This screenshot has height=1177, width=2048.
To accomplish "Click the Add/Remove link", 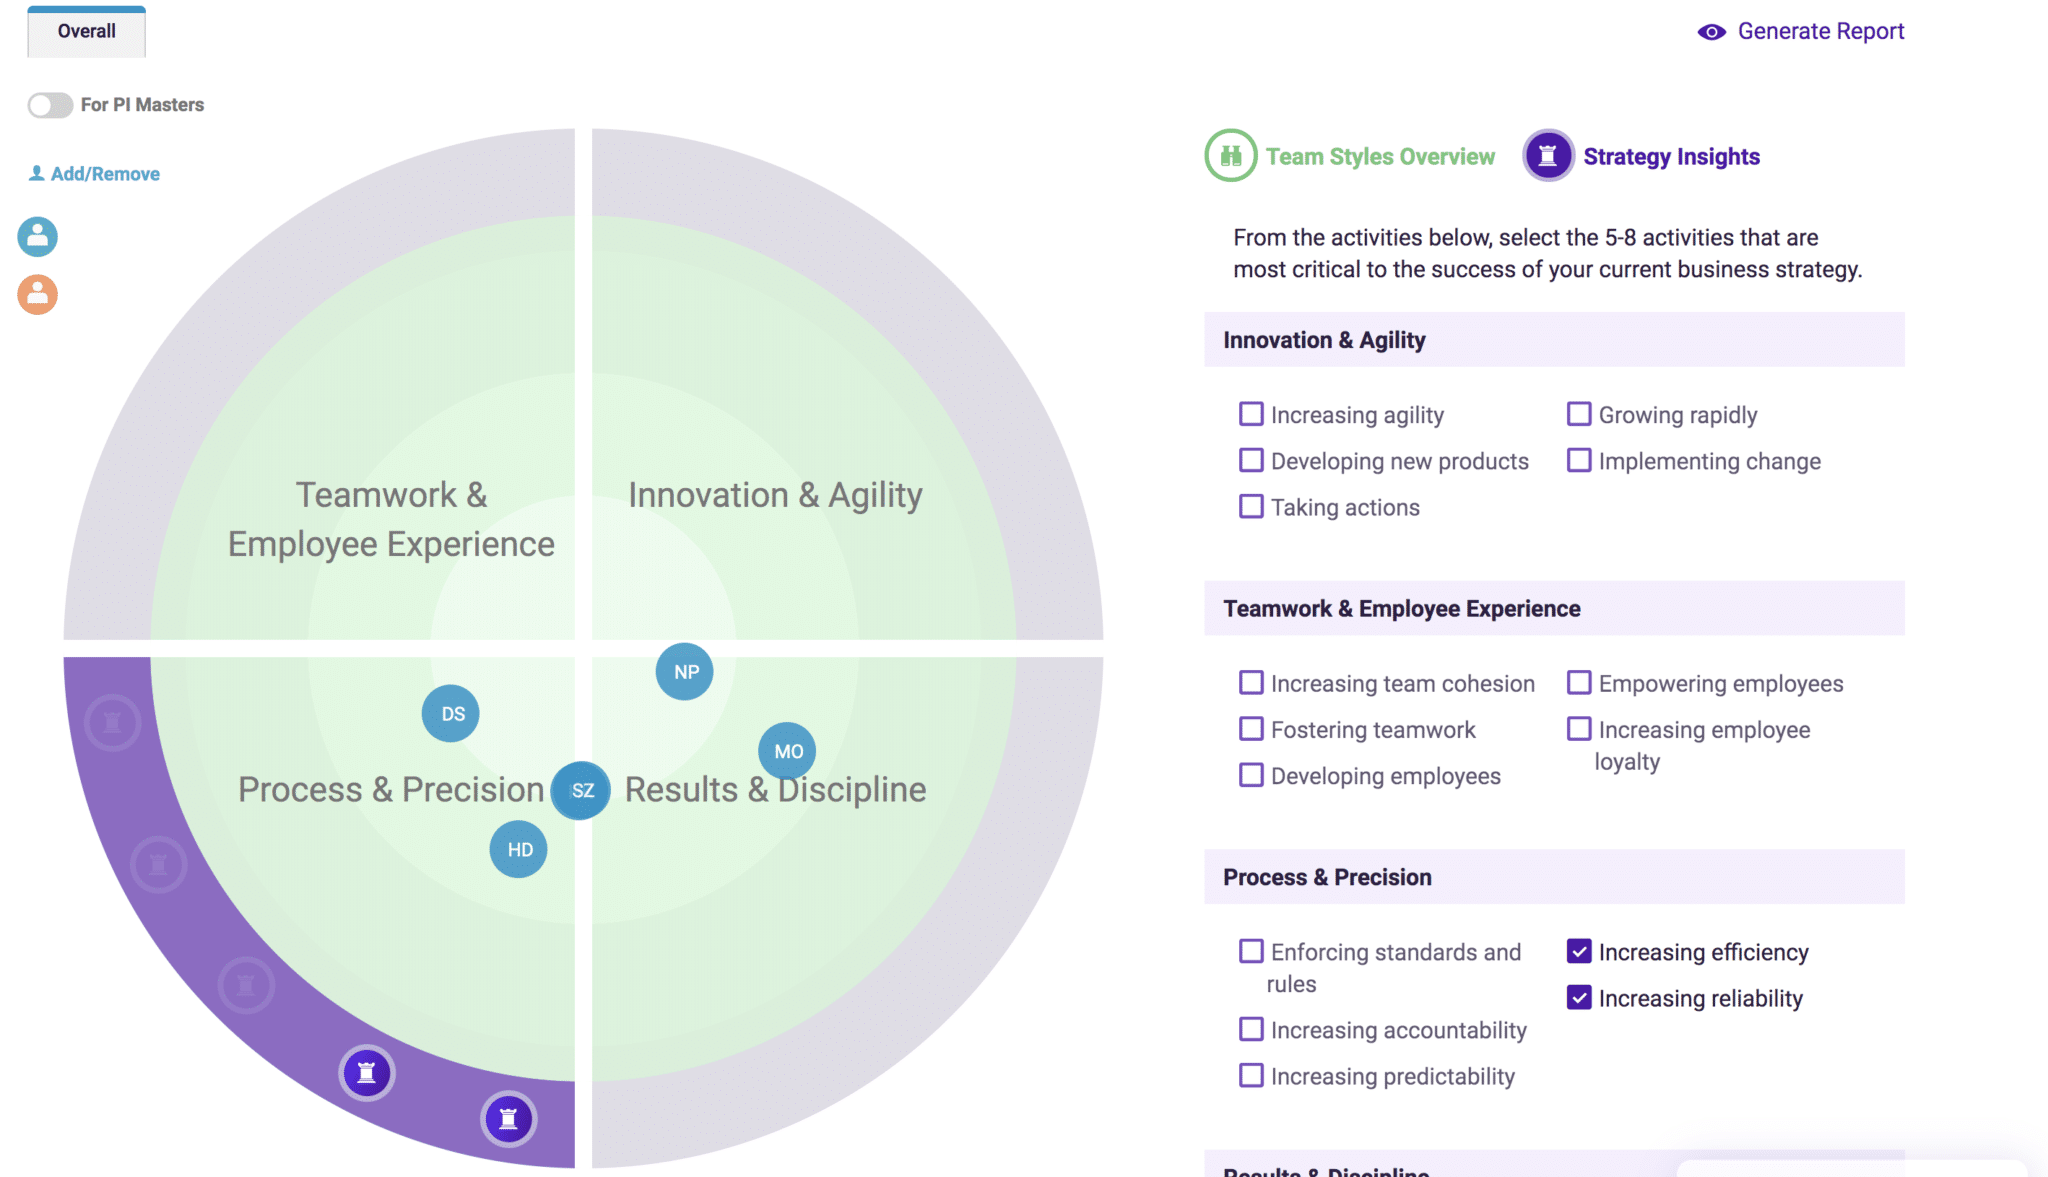I will 105,174.
